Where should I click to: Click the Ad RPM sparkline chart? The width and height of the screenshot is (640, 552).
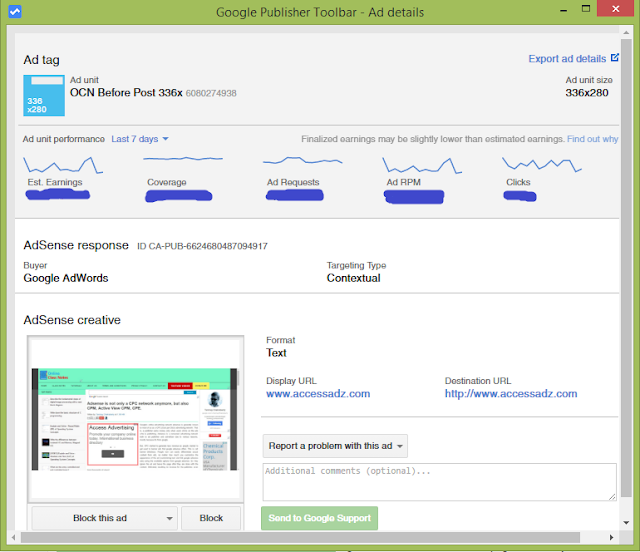[x=422, y=165]
